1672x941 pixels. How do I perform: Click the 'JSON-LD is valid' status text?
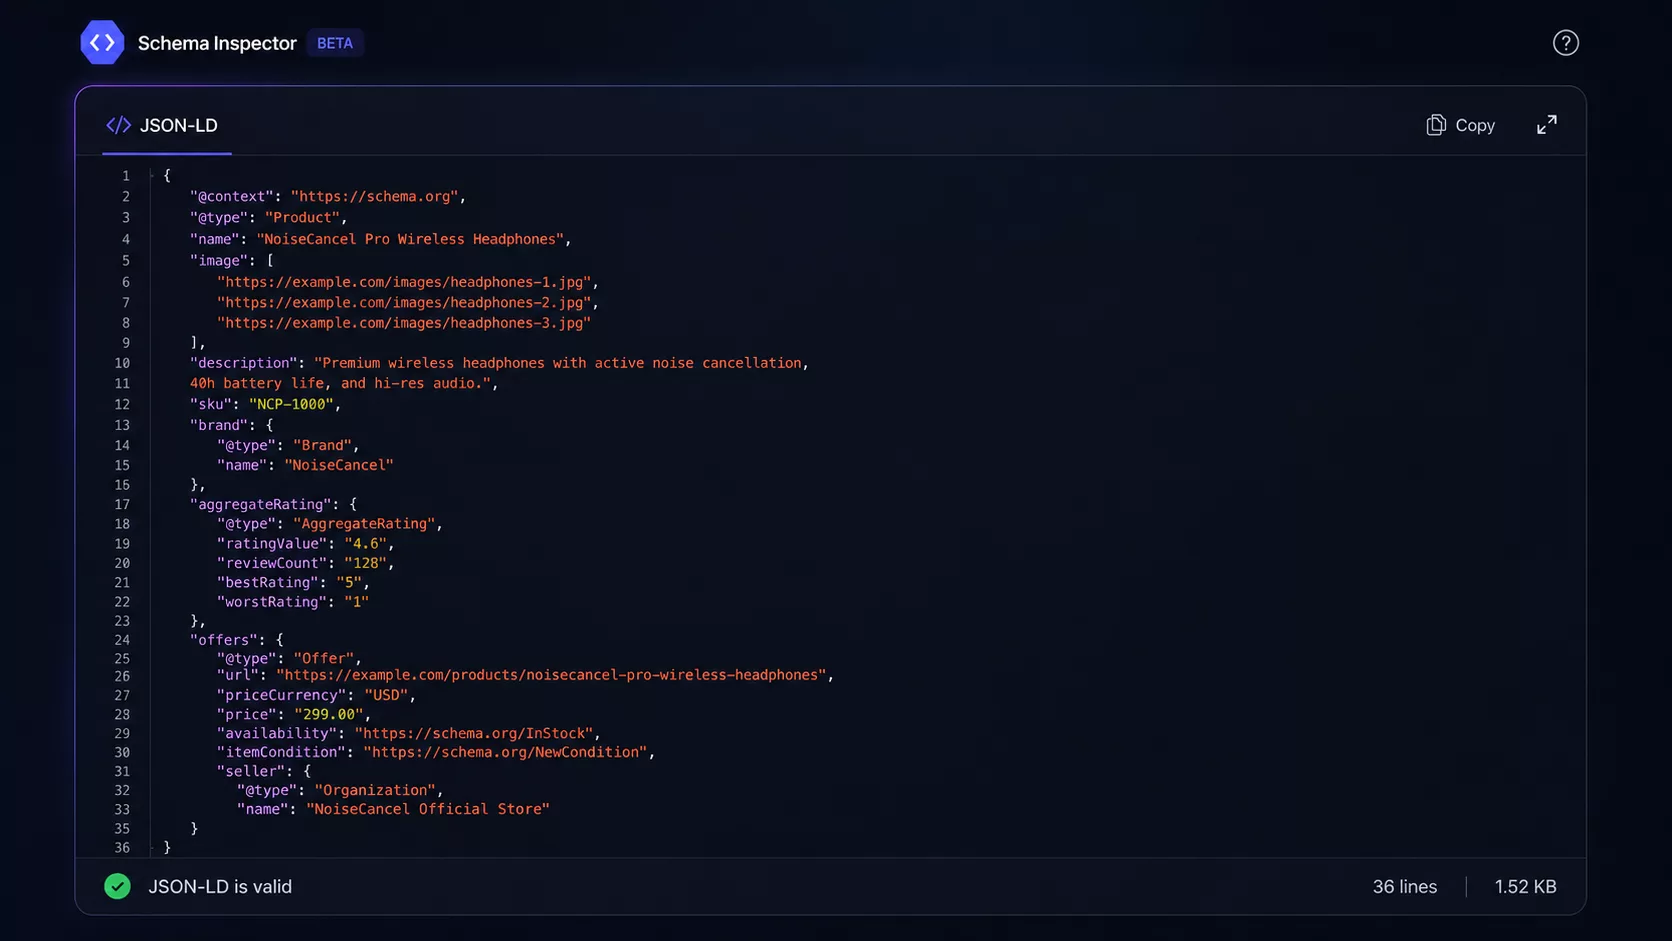pyautogui.click(x=220, y=886)
